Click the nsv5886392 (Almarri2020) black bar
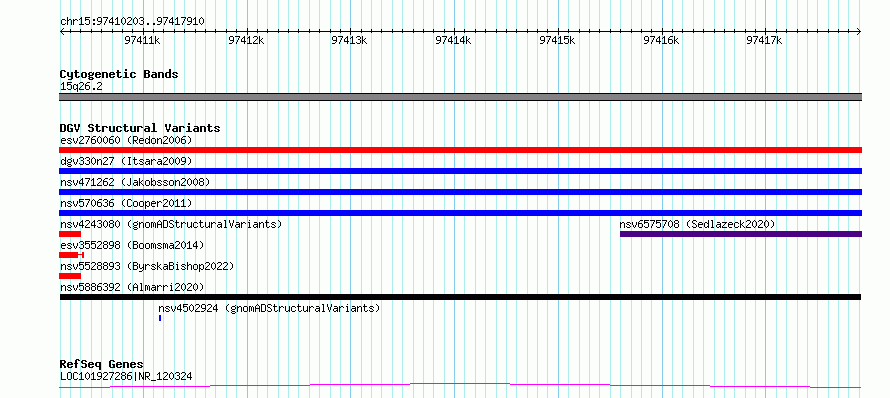 pos(460,297)
